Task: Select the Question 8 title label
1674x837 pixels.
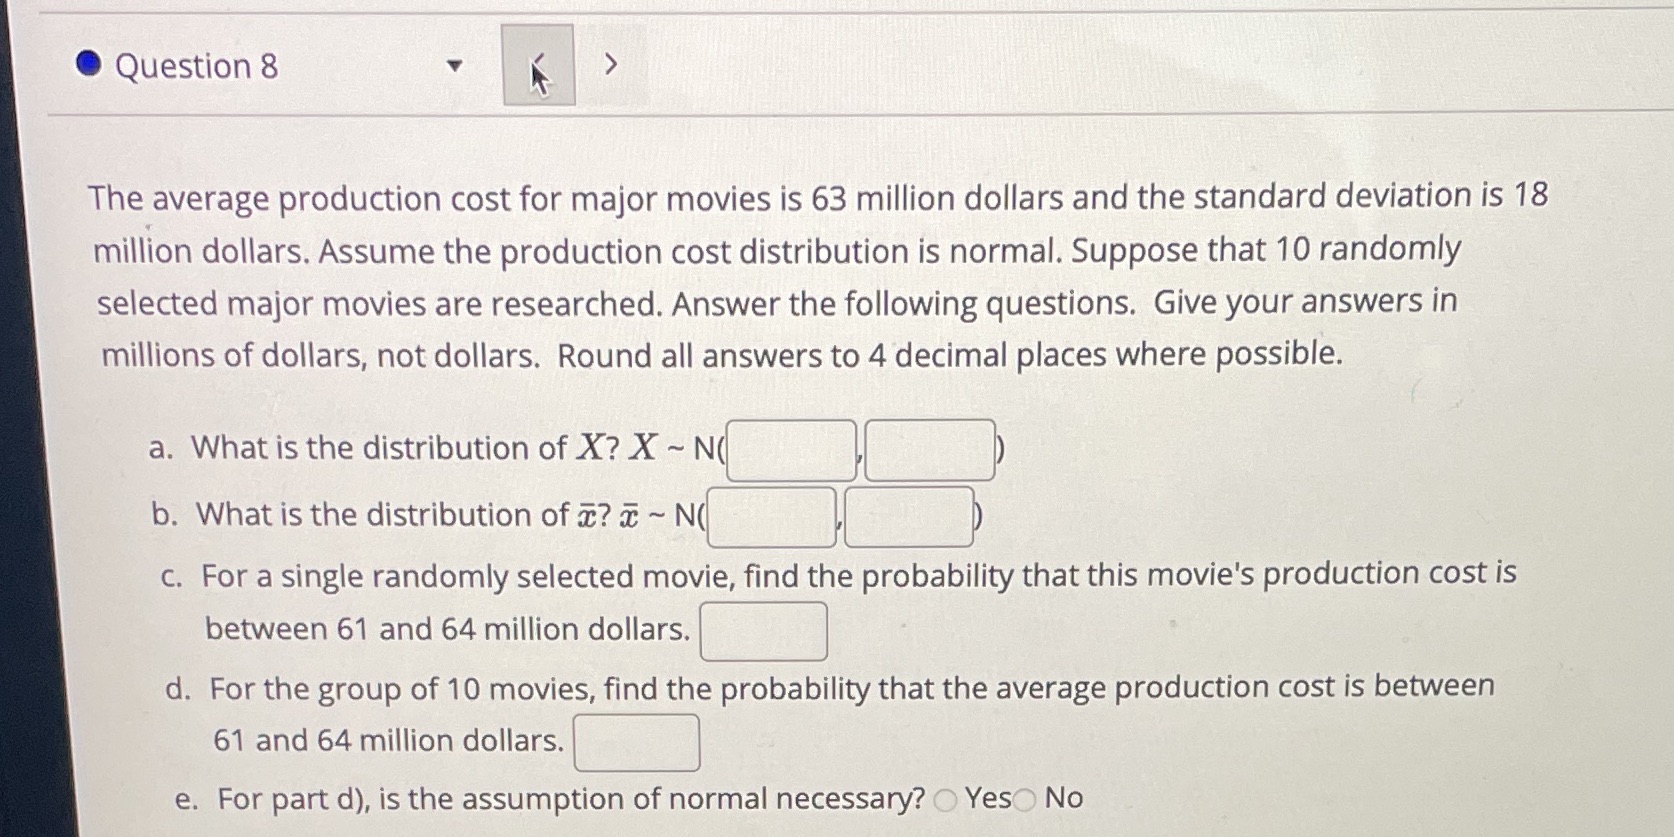Action: [x=196, y=66]
